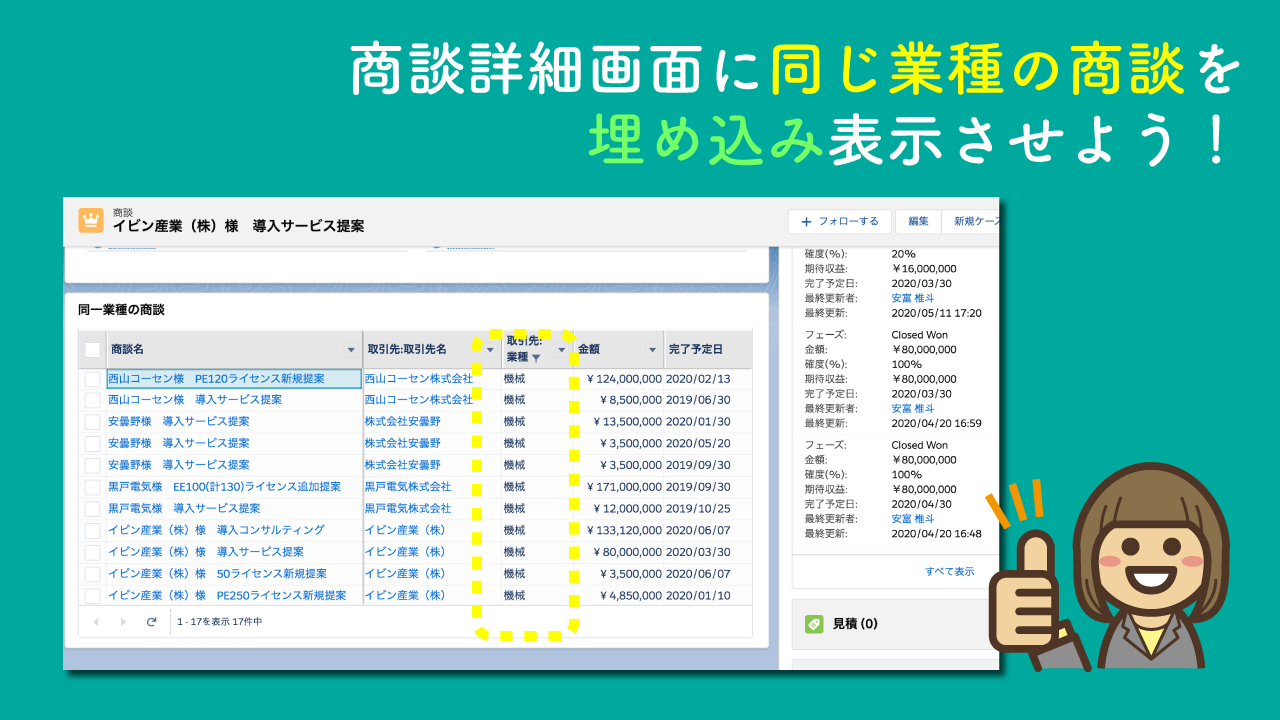Check the 安曇野様 row dated 2020/05/20
Image resolution: width=1280 pixels, height=720 pixels.
click(92, 444)
